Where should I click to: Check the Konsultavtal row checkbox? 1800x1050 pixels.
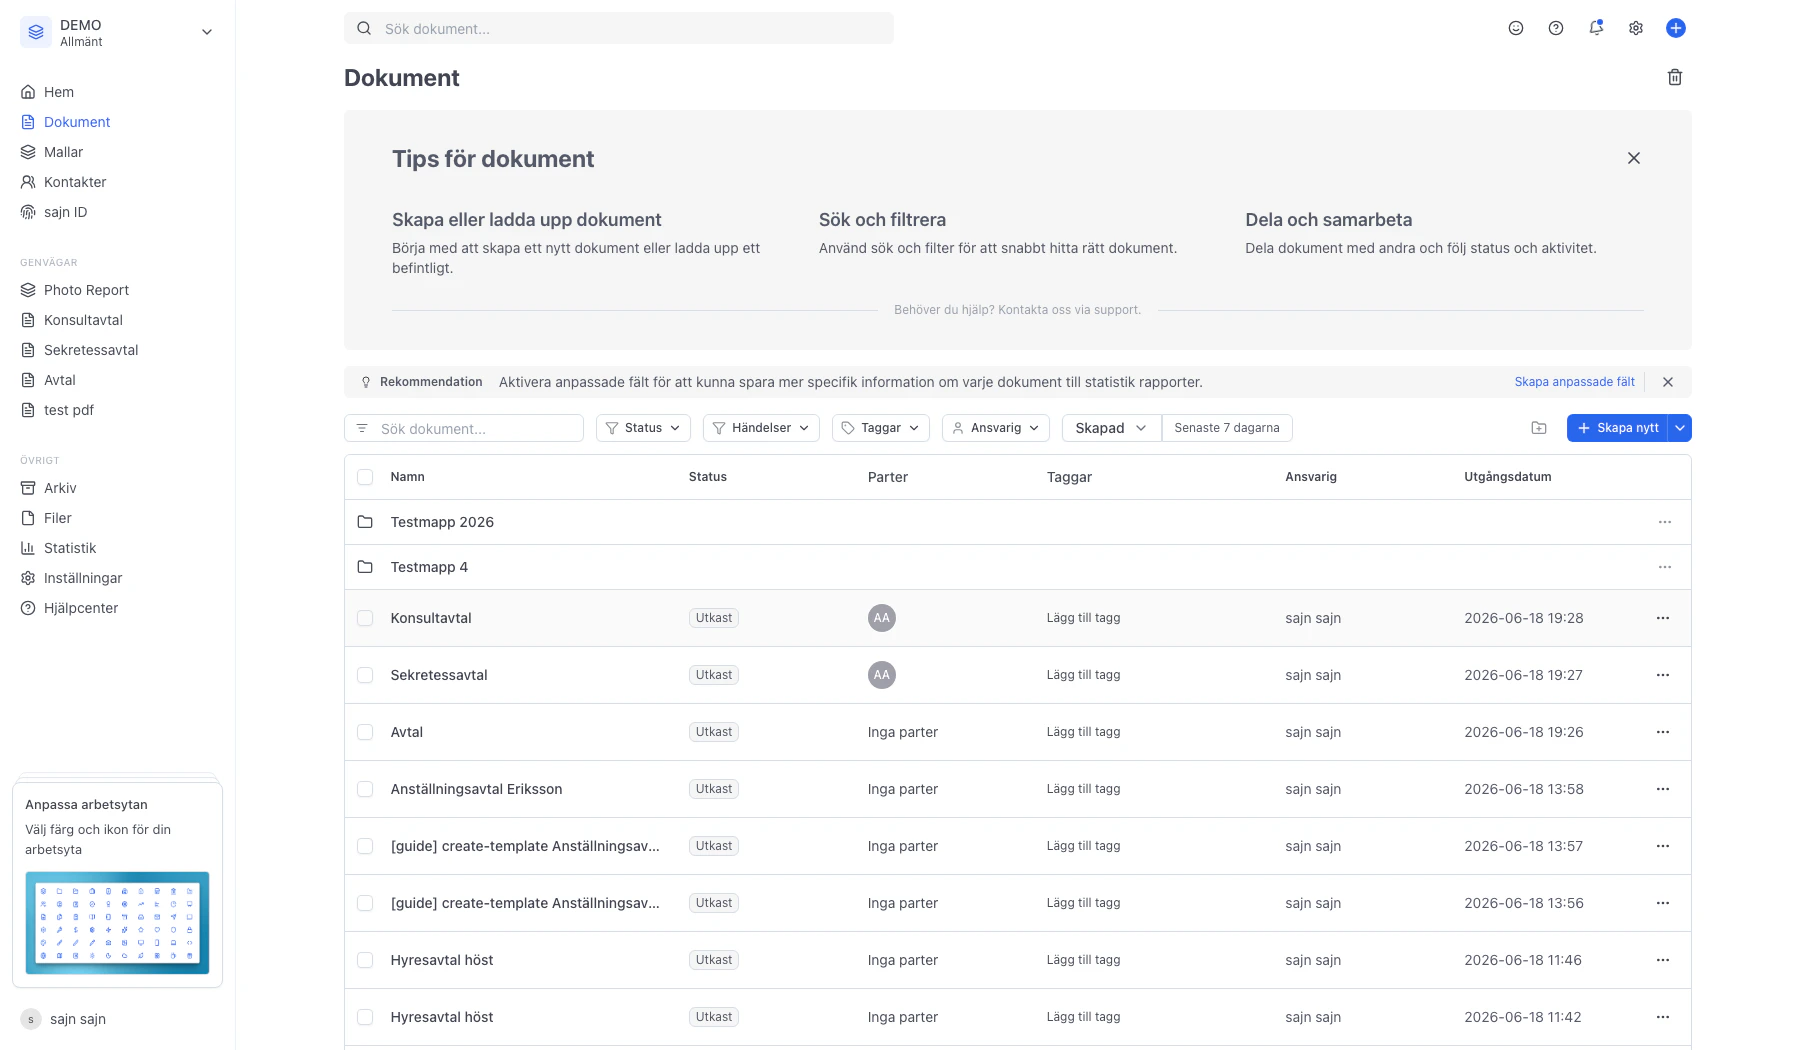click(x=365, y=618)
